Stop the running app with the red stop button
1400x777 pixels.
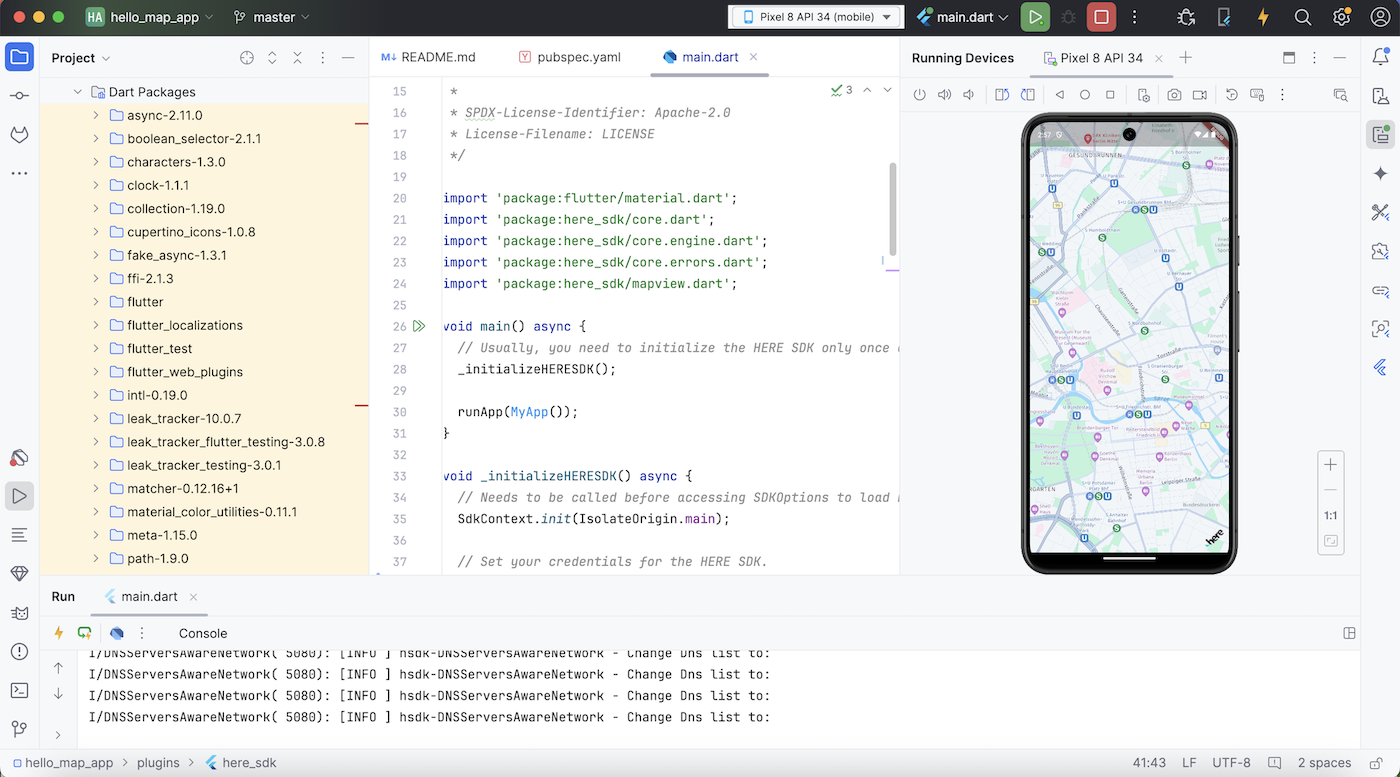[1101, 17]
